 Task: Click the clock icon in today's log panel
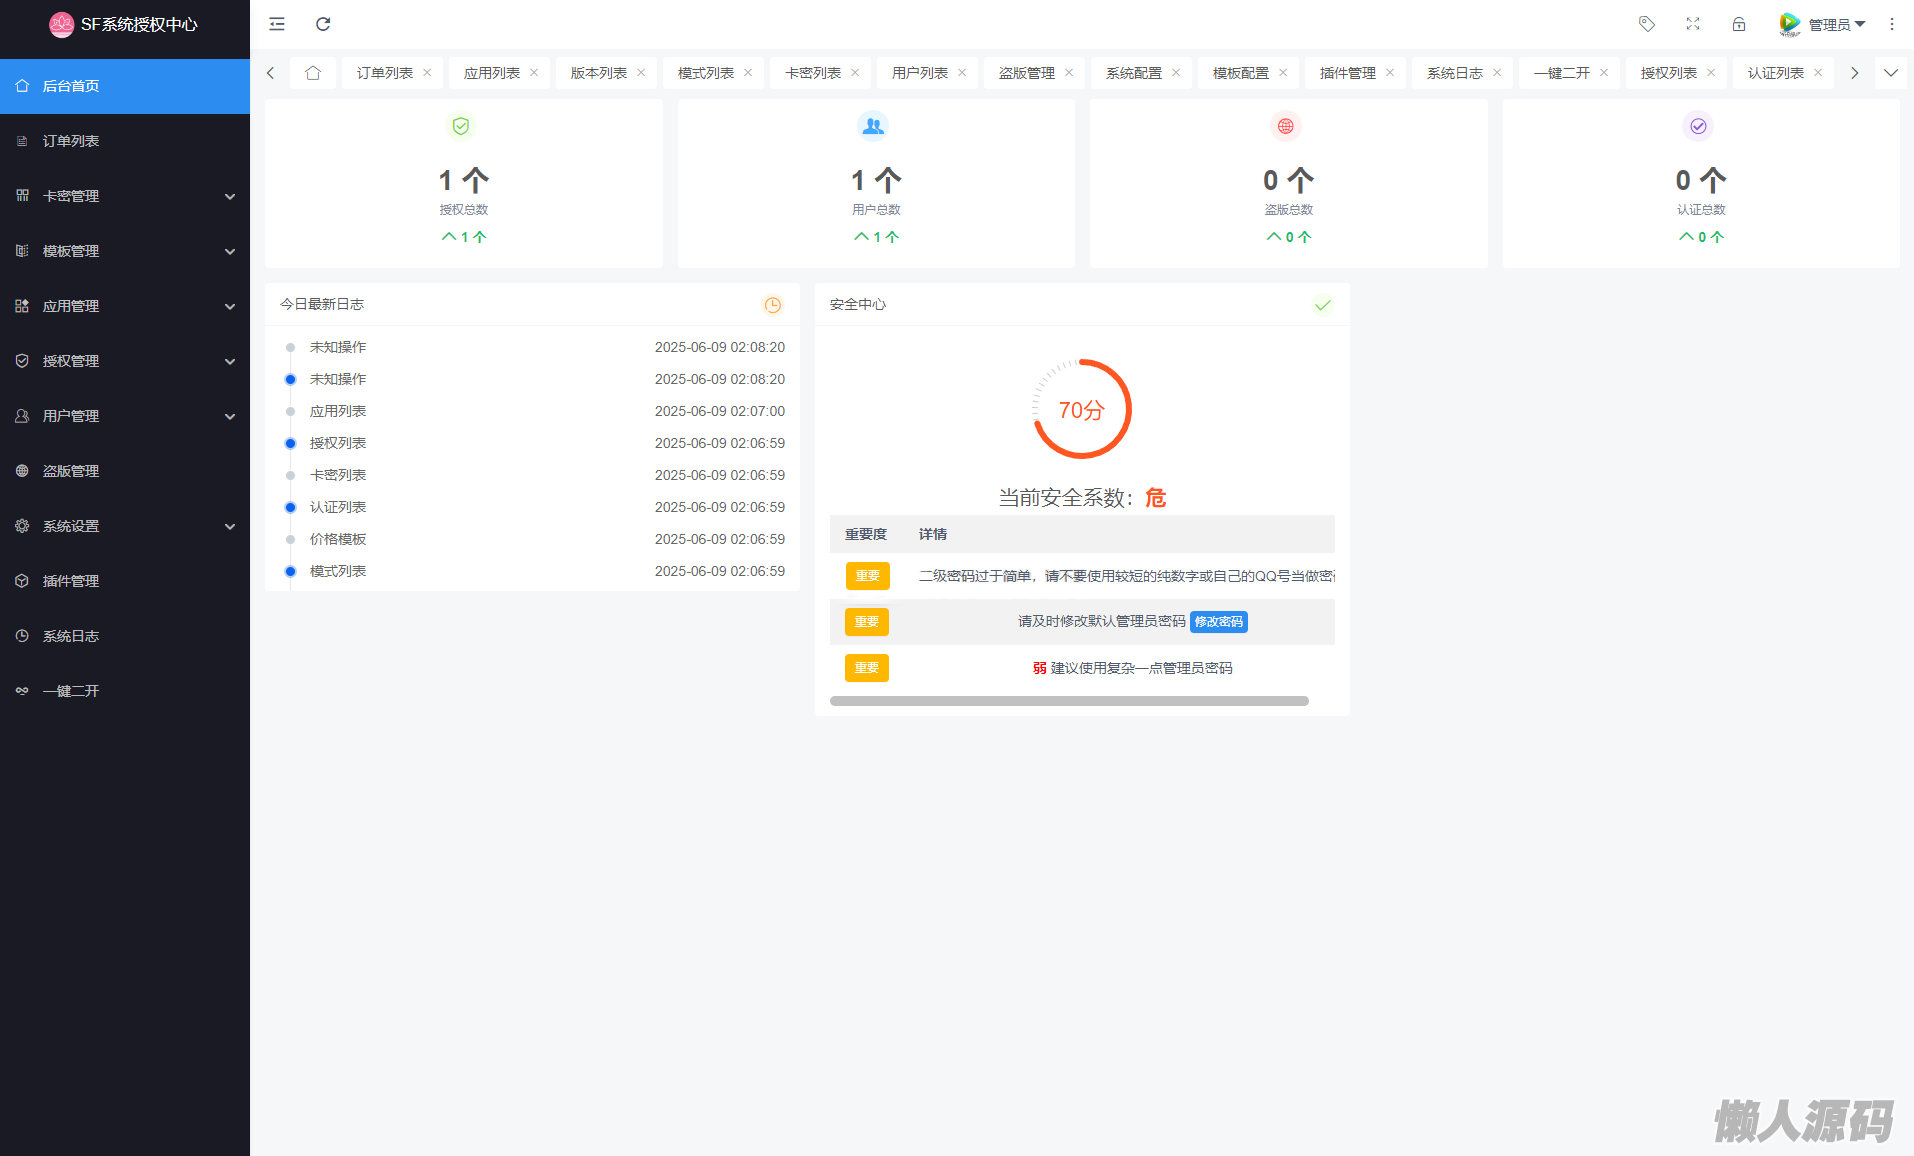(x=772, y=305)
